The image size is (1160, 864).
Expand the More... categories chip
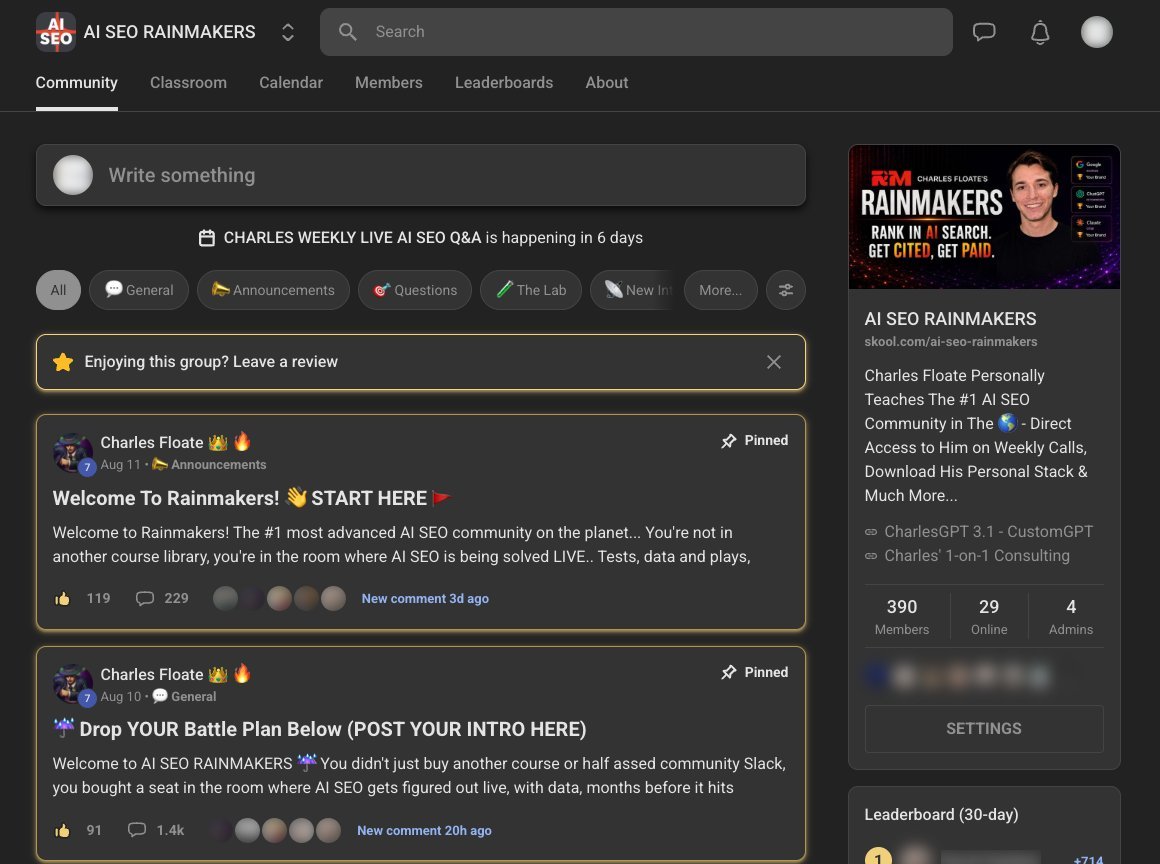[x=721, y=290]
